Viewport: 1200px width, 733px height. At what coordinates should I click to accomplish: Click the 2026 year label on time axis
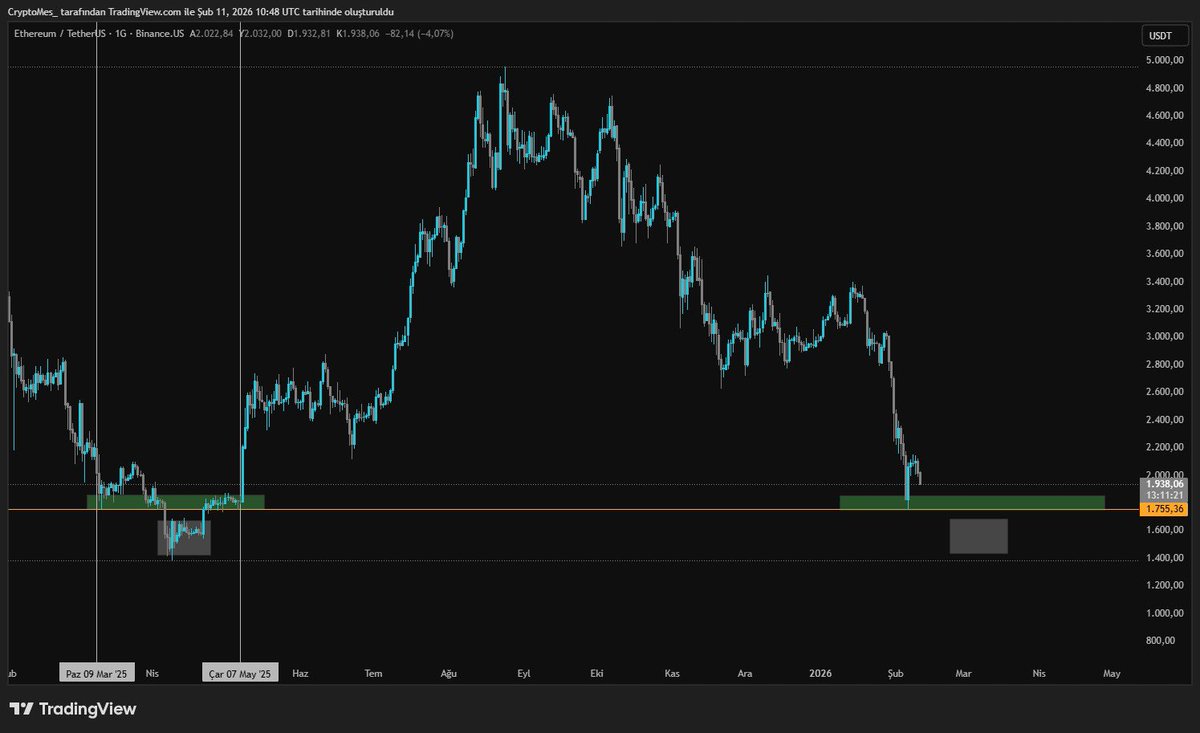tap(820, 674)
